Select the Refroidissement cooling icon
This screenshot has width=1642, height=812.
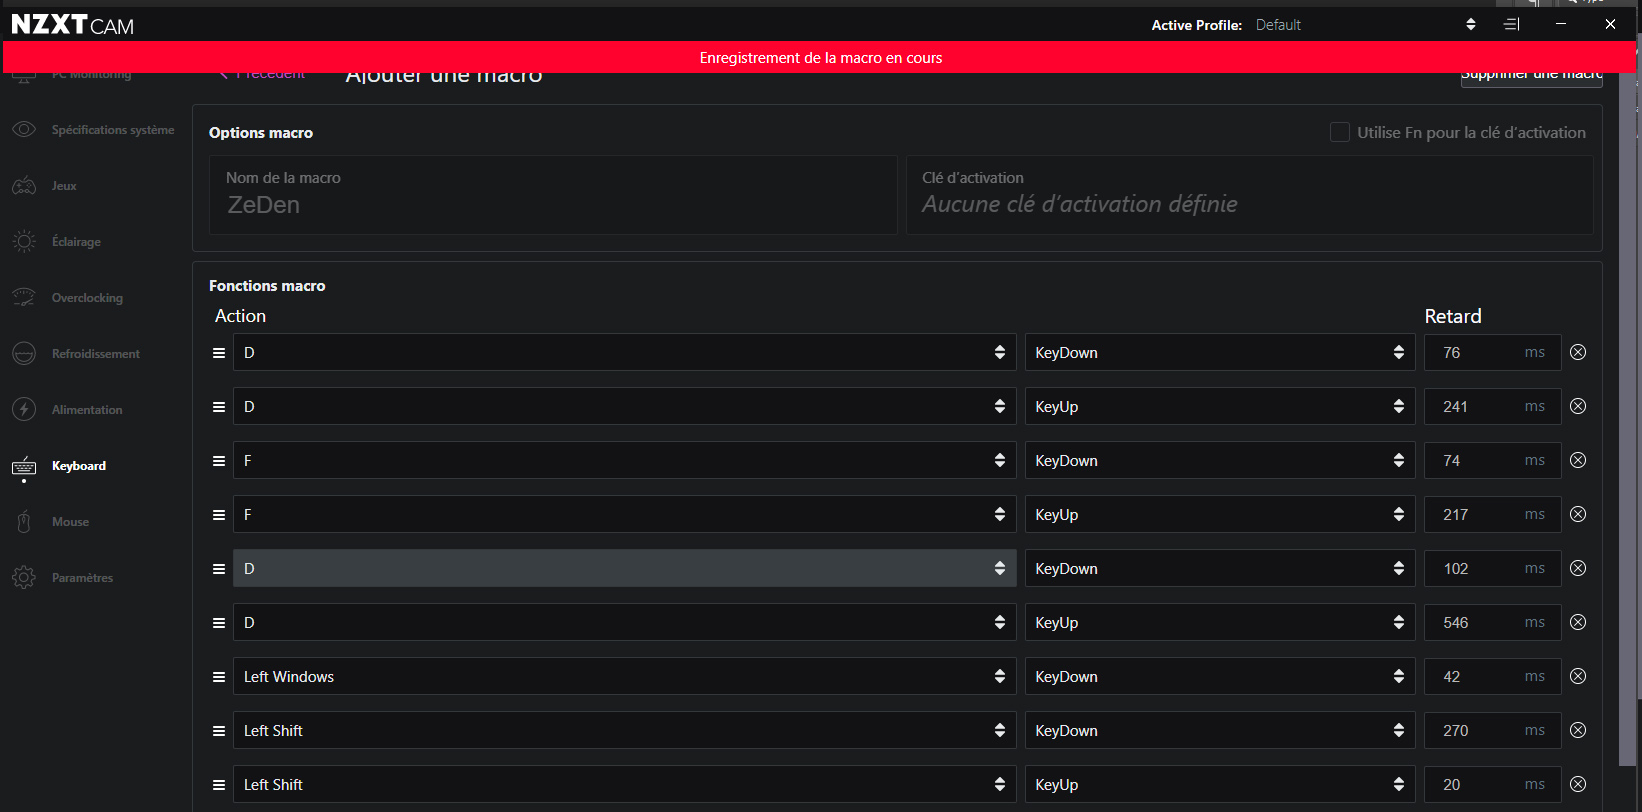pyautogui.click(x=24, y=354)
